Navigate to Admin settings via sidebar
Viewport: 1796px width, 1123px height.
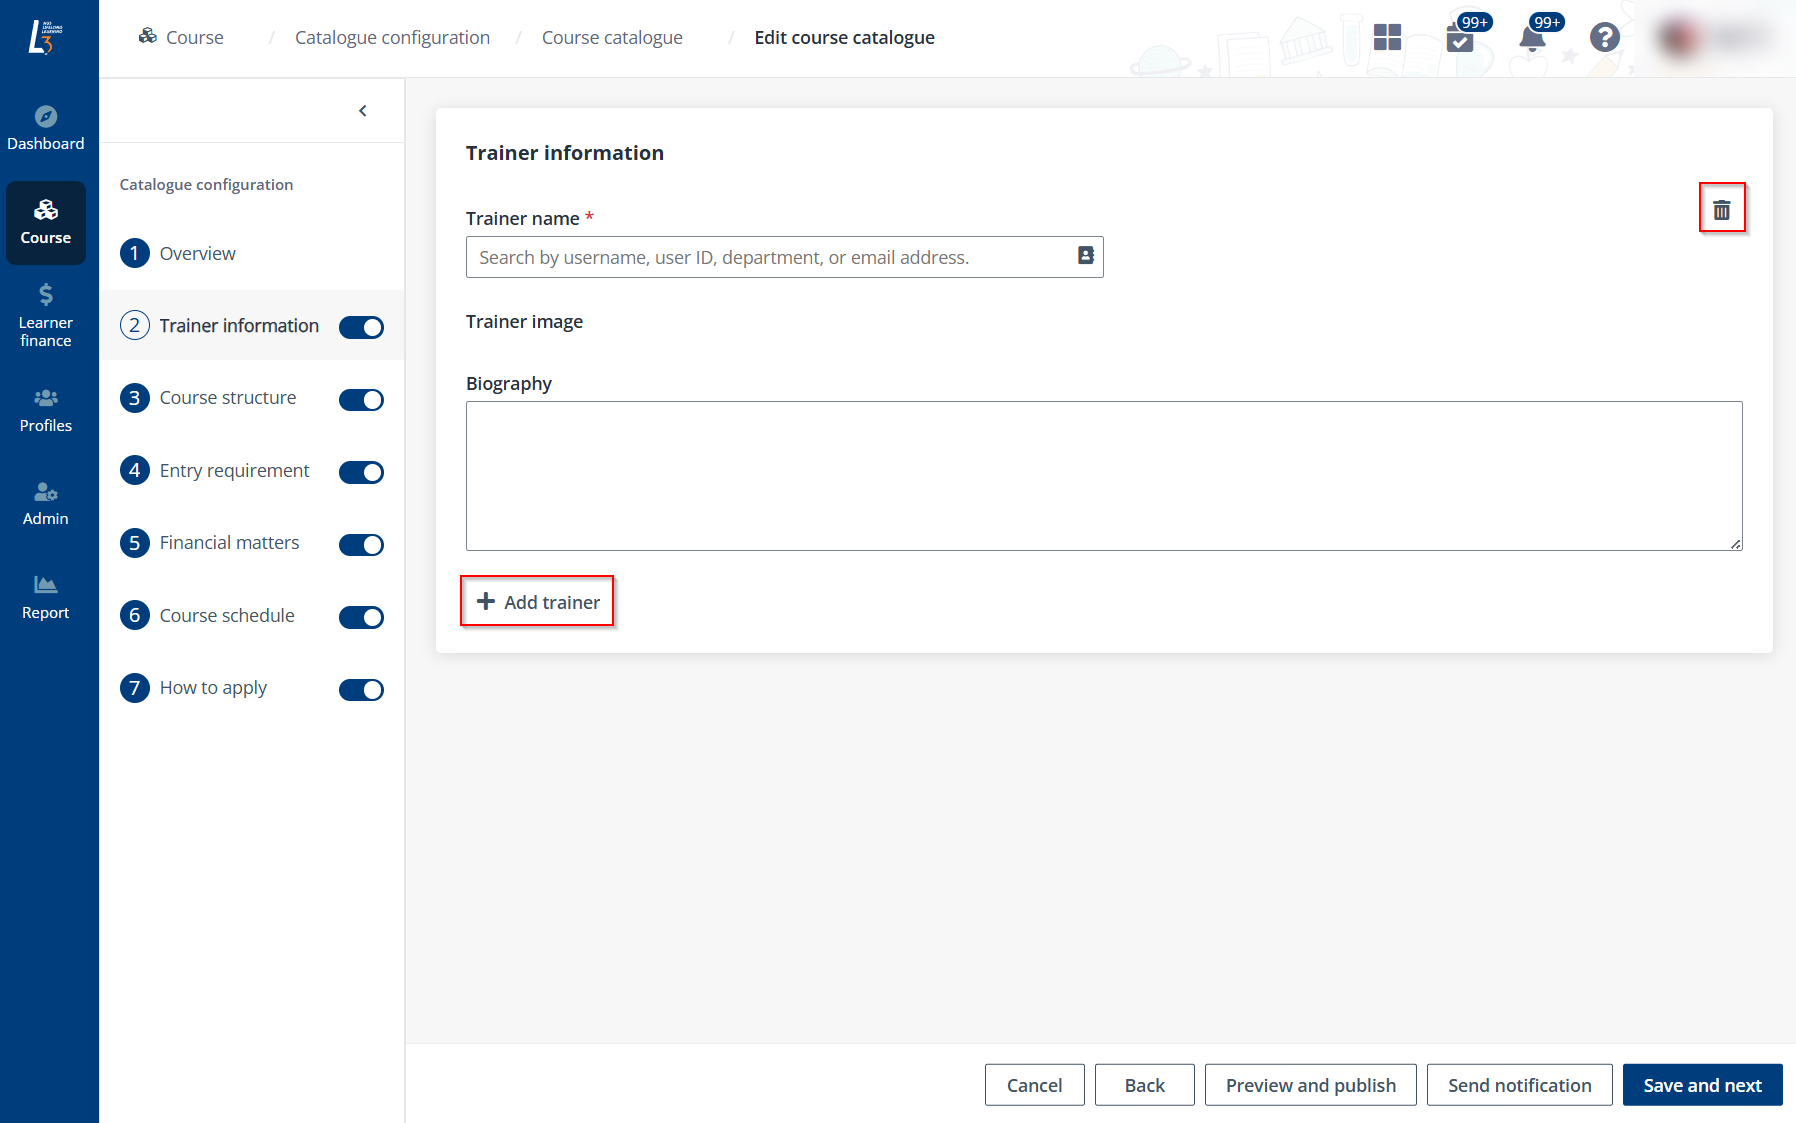pyautogui.click(x=46, y=501)
